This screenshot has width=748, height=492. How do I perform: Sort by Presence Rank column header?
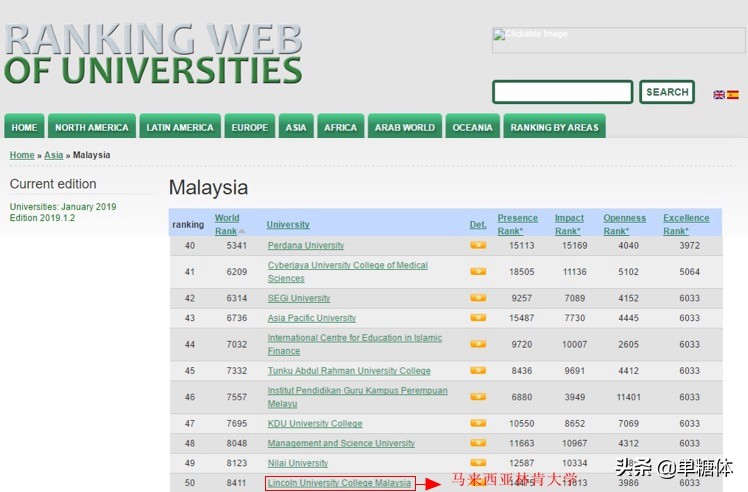coord(517,224)
